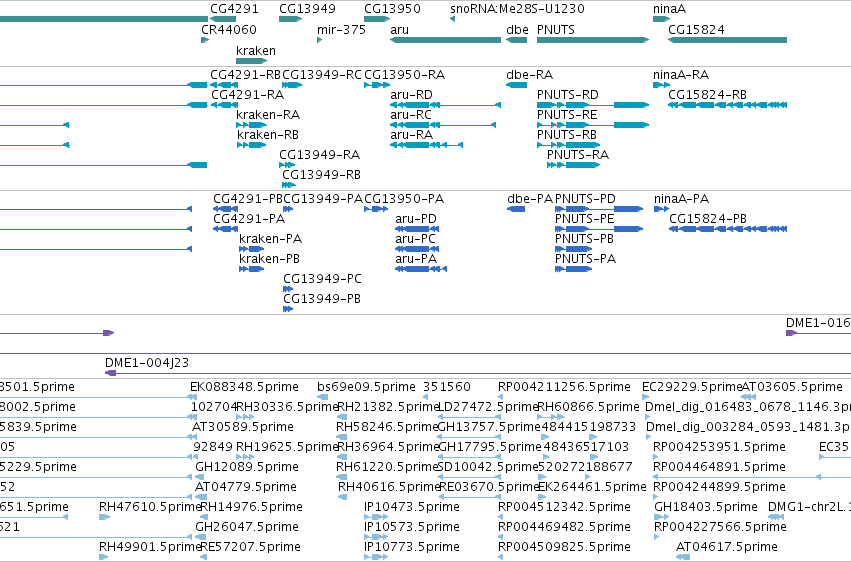The image size is (851, 562).
Task: Select the ninaA-RA transcript
Action: click(x=662, y=85)
